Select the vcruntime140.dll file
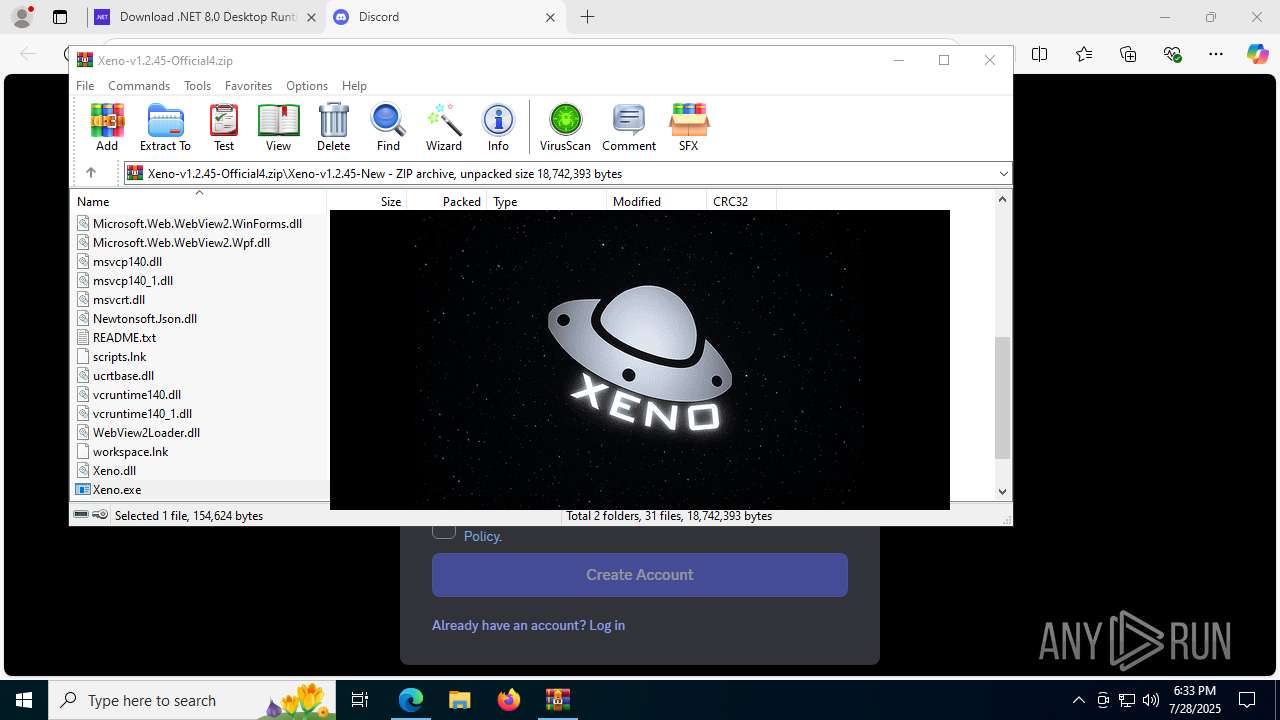1280x720 pixels. 137,395
